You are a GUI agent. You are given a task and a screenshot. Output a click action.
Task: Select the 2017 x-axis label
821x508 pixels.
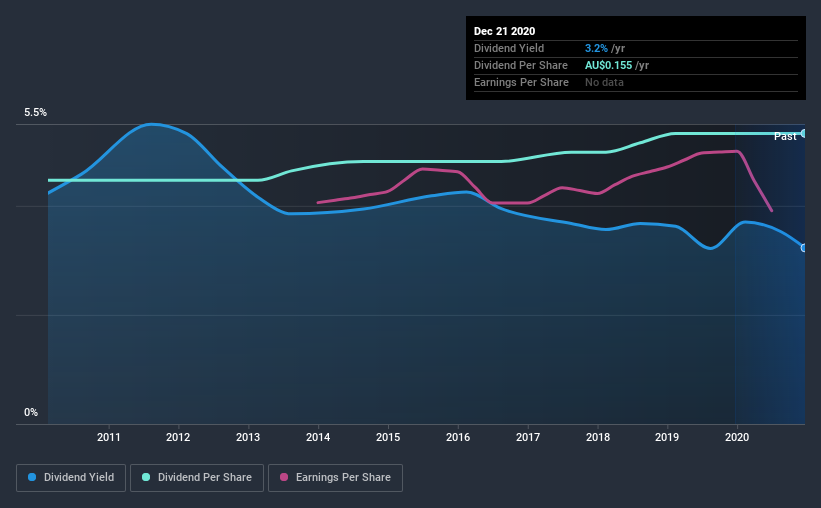[528, 437]
